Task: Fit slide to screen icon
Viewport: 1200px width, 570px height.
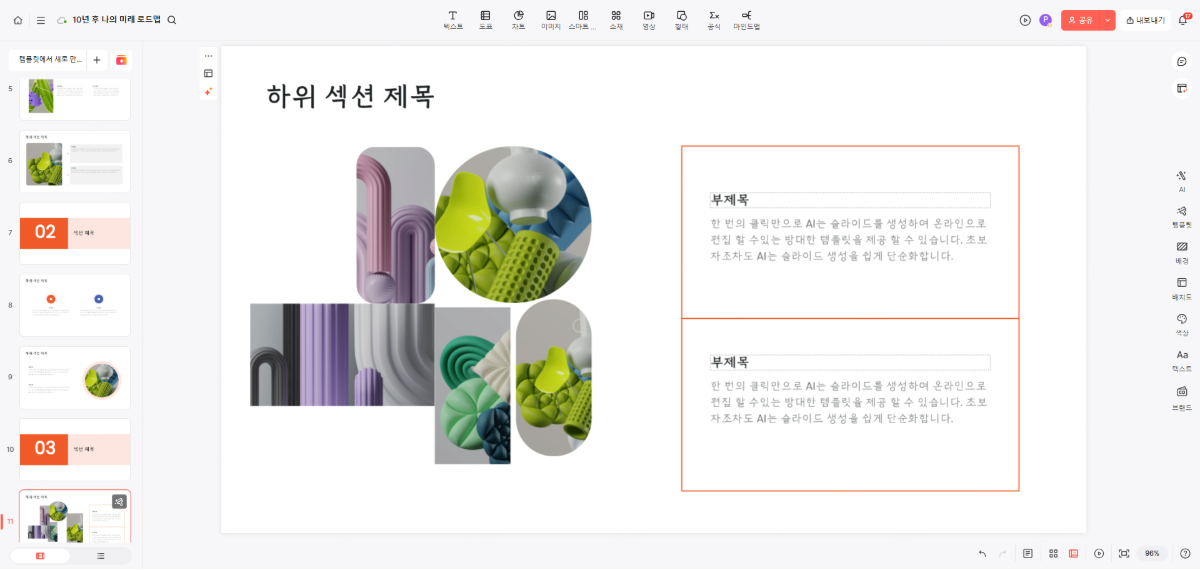Action: 1124,553
